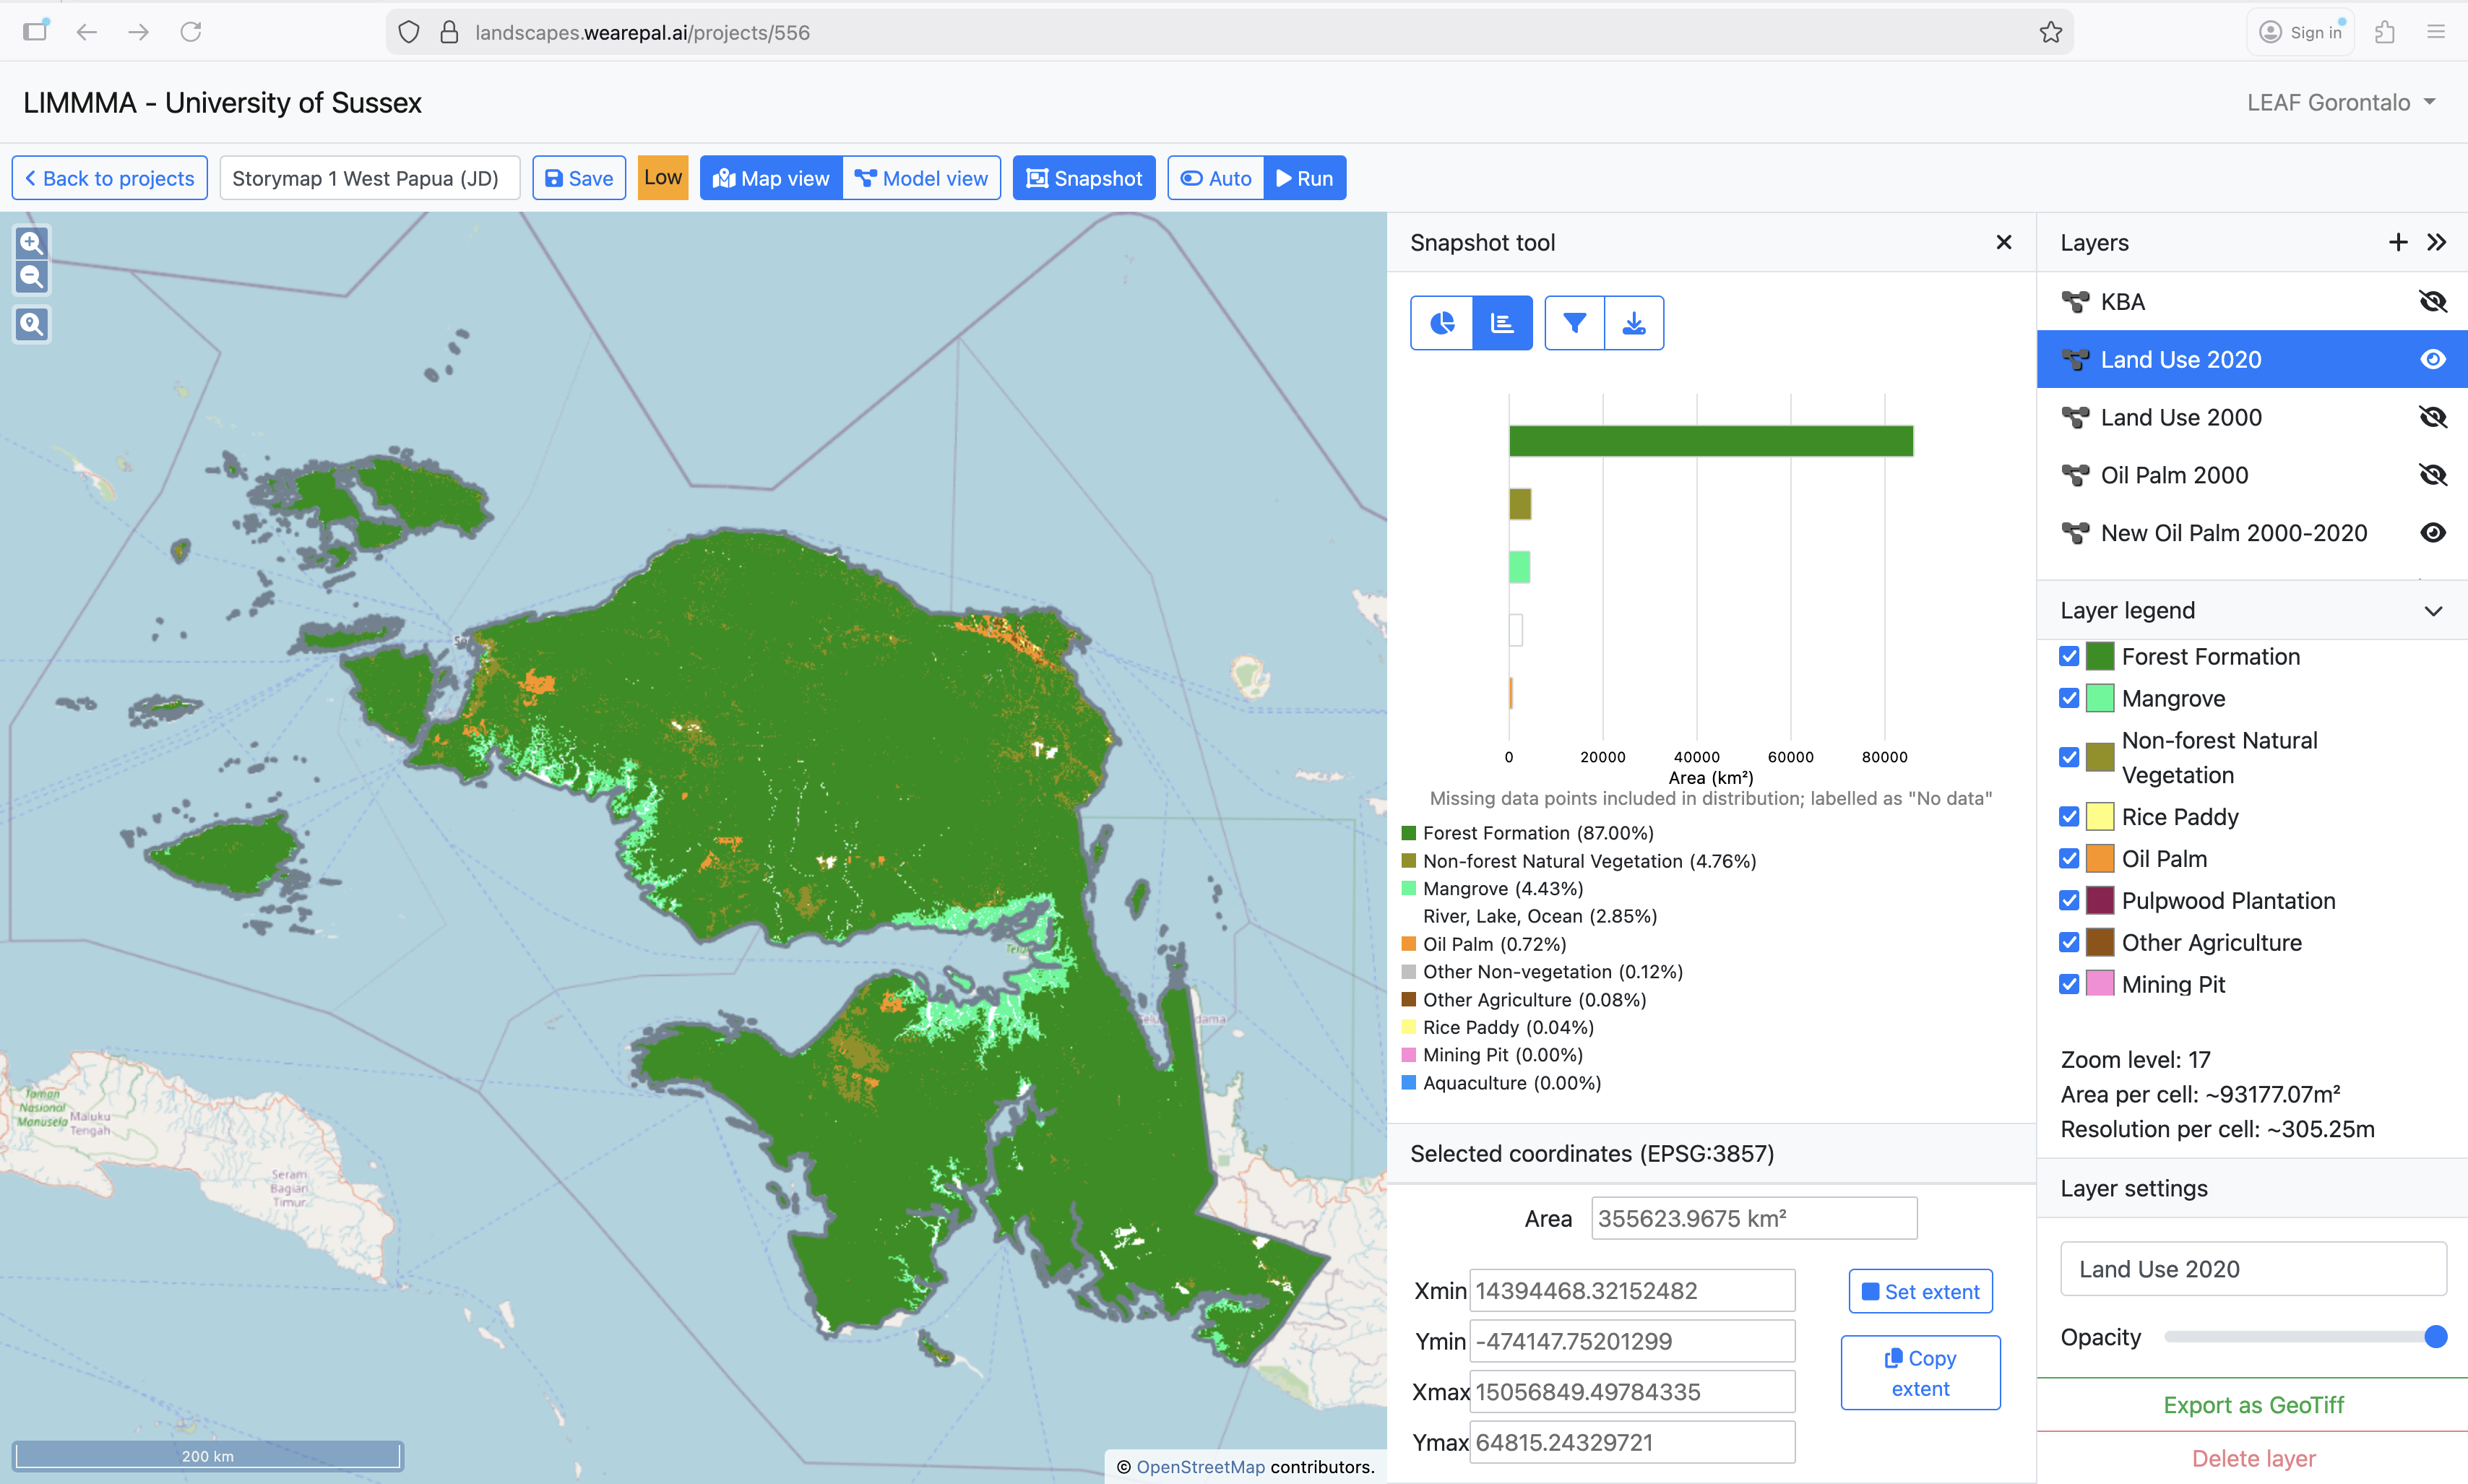
Task: Switch snapshot chart to pie view
Action: click(x=1441, y=323)
